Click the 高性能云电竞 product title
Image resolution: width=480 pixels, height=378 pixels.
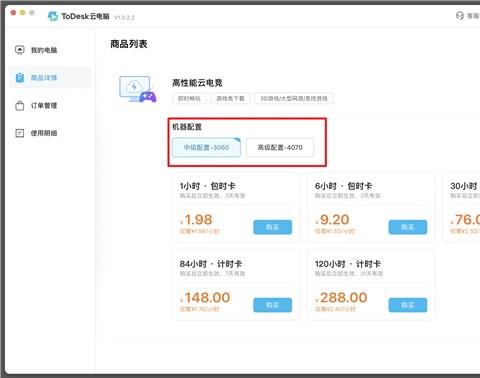click(197, 83)
